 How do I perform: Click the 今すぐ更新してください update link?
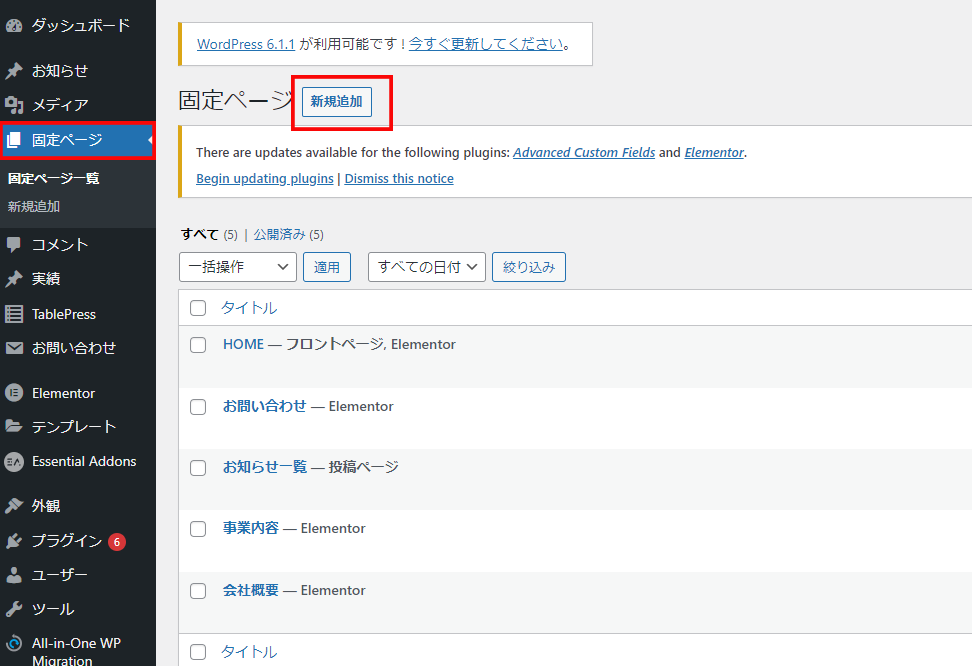point(485,44)
